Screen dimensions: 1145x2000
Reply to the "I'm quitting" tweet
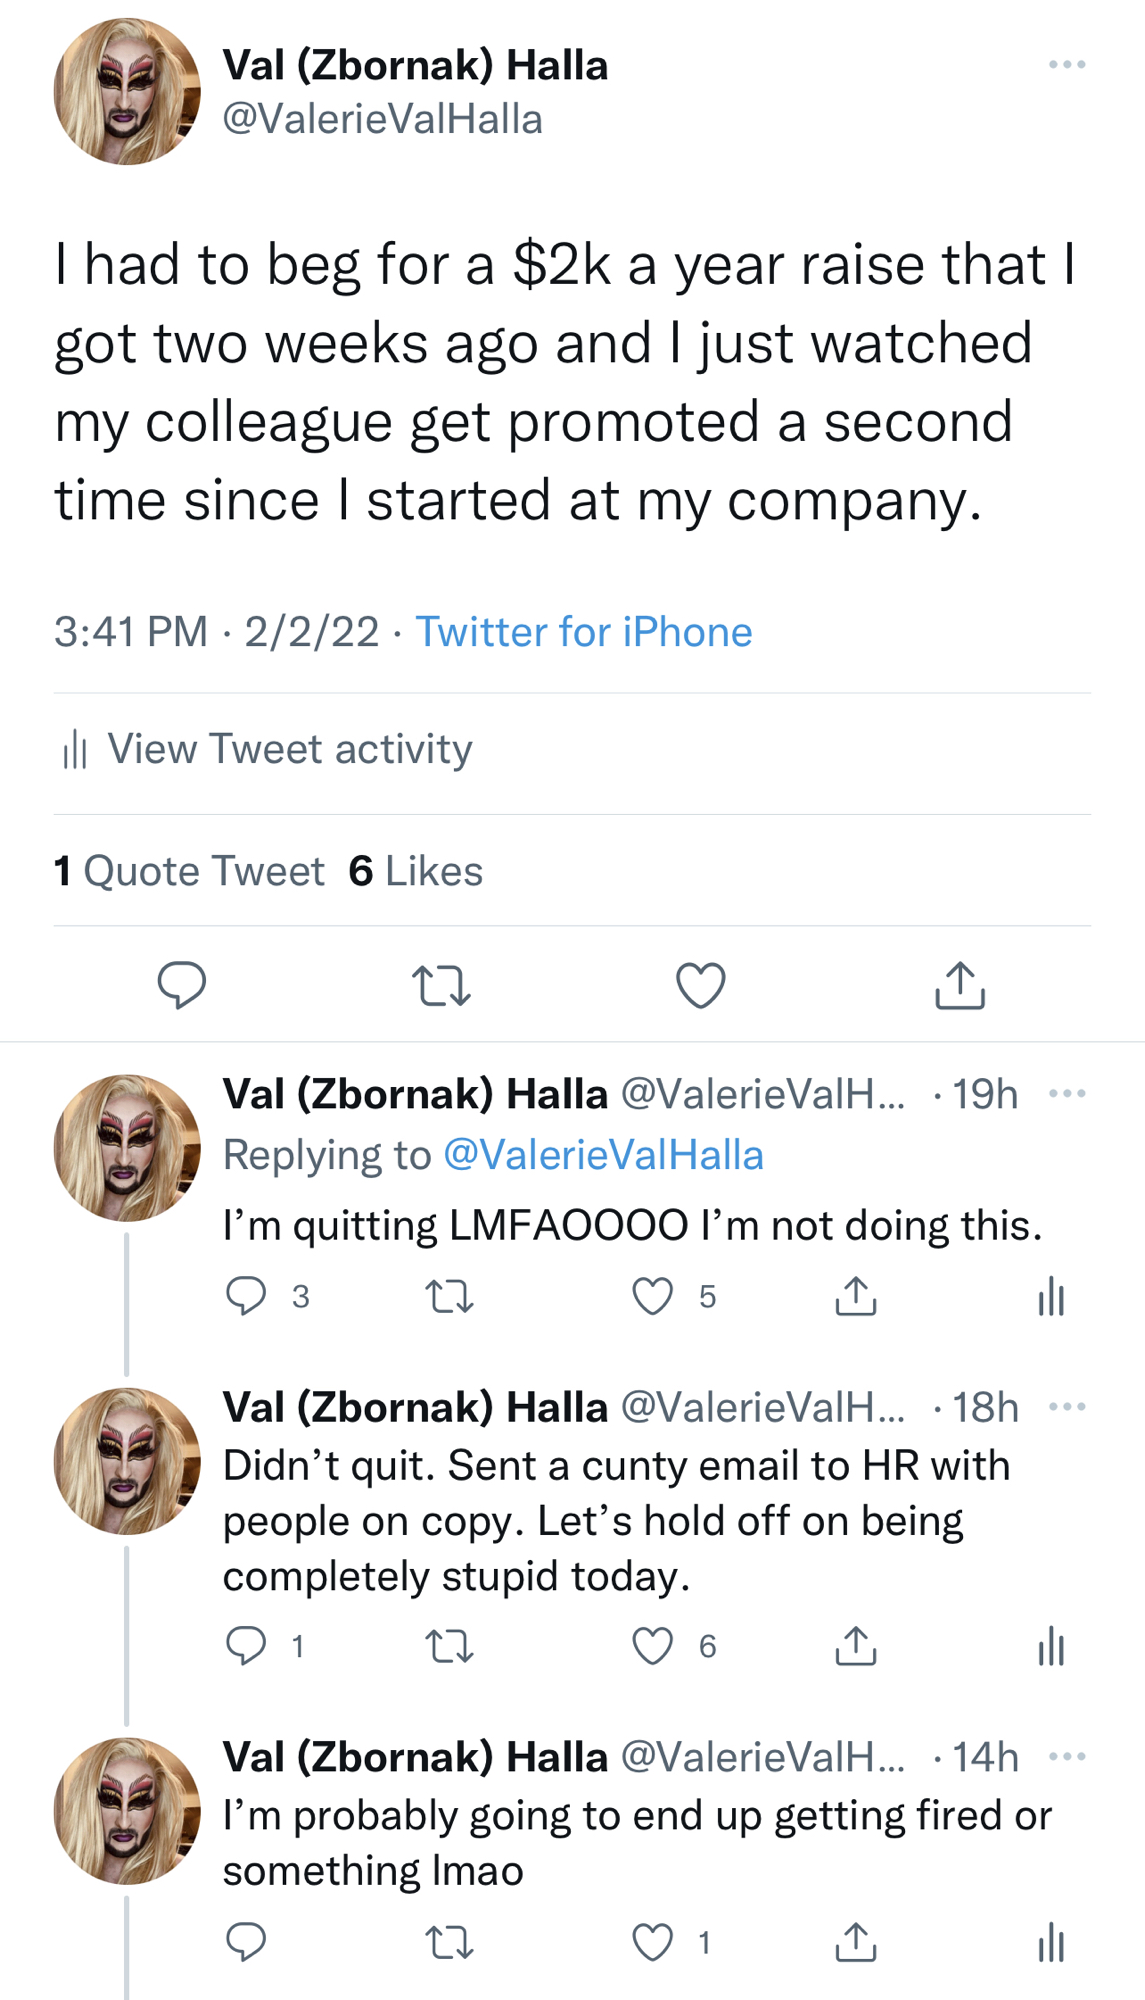(246, 1296)
